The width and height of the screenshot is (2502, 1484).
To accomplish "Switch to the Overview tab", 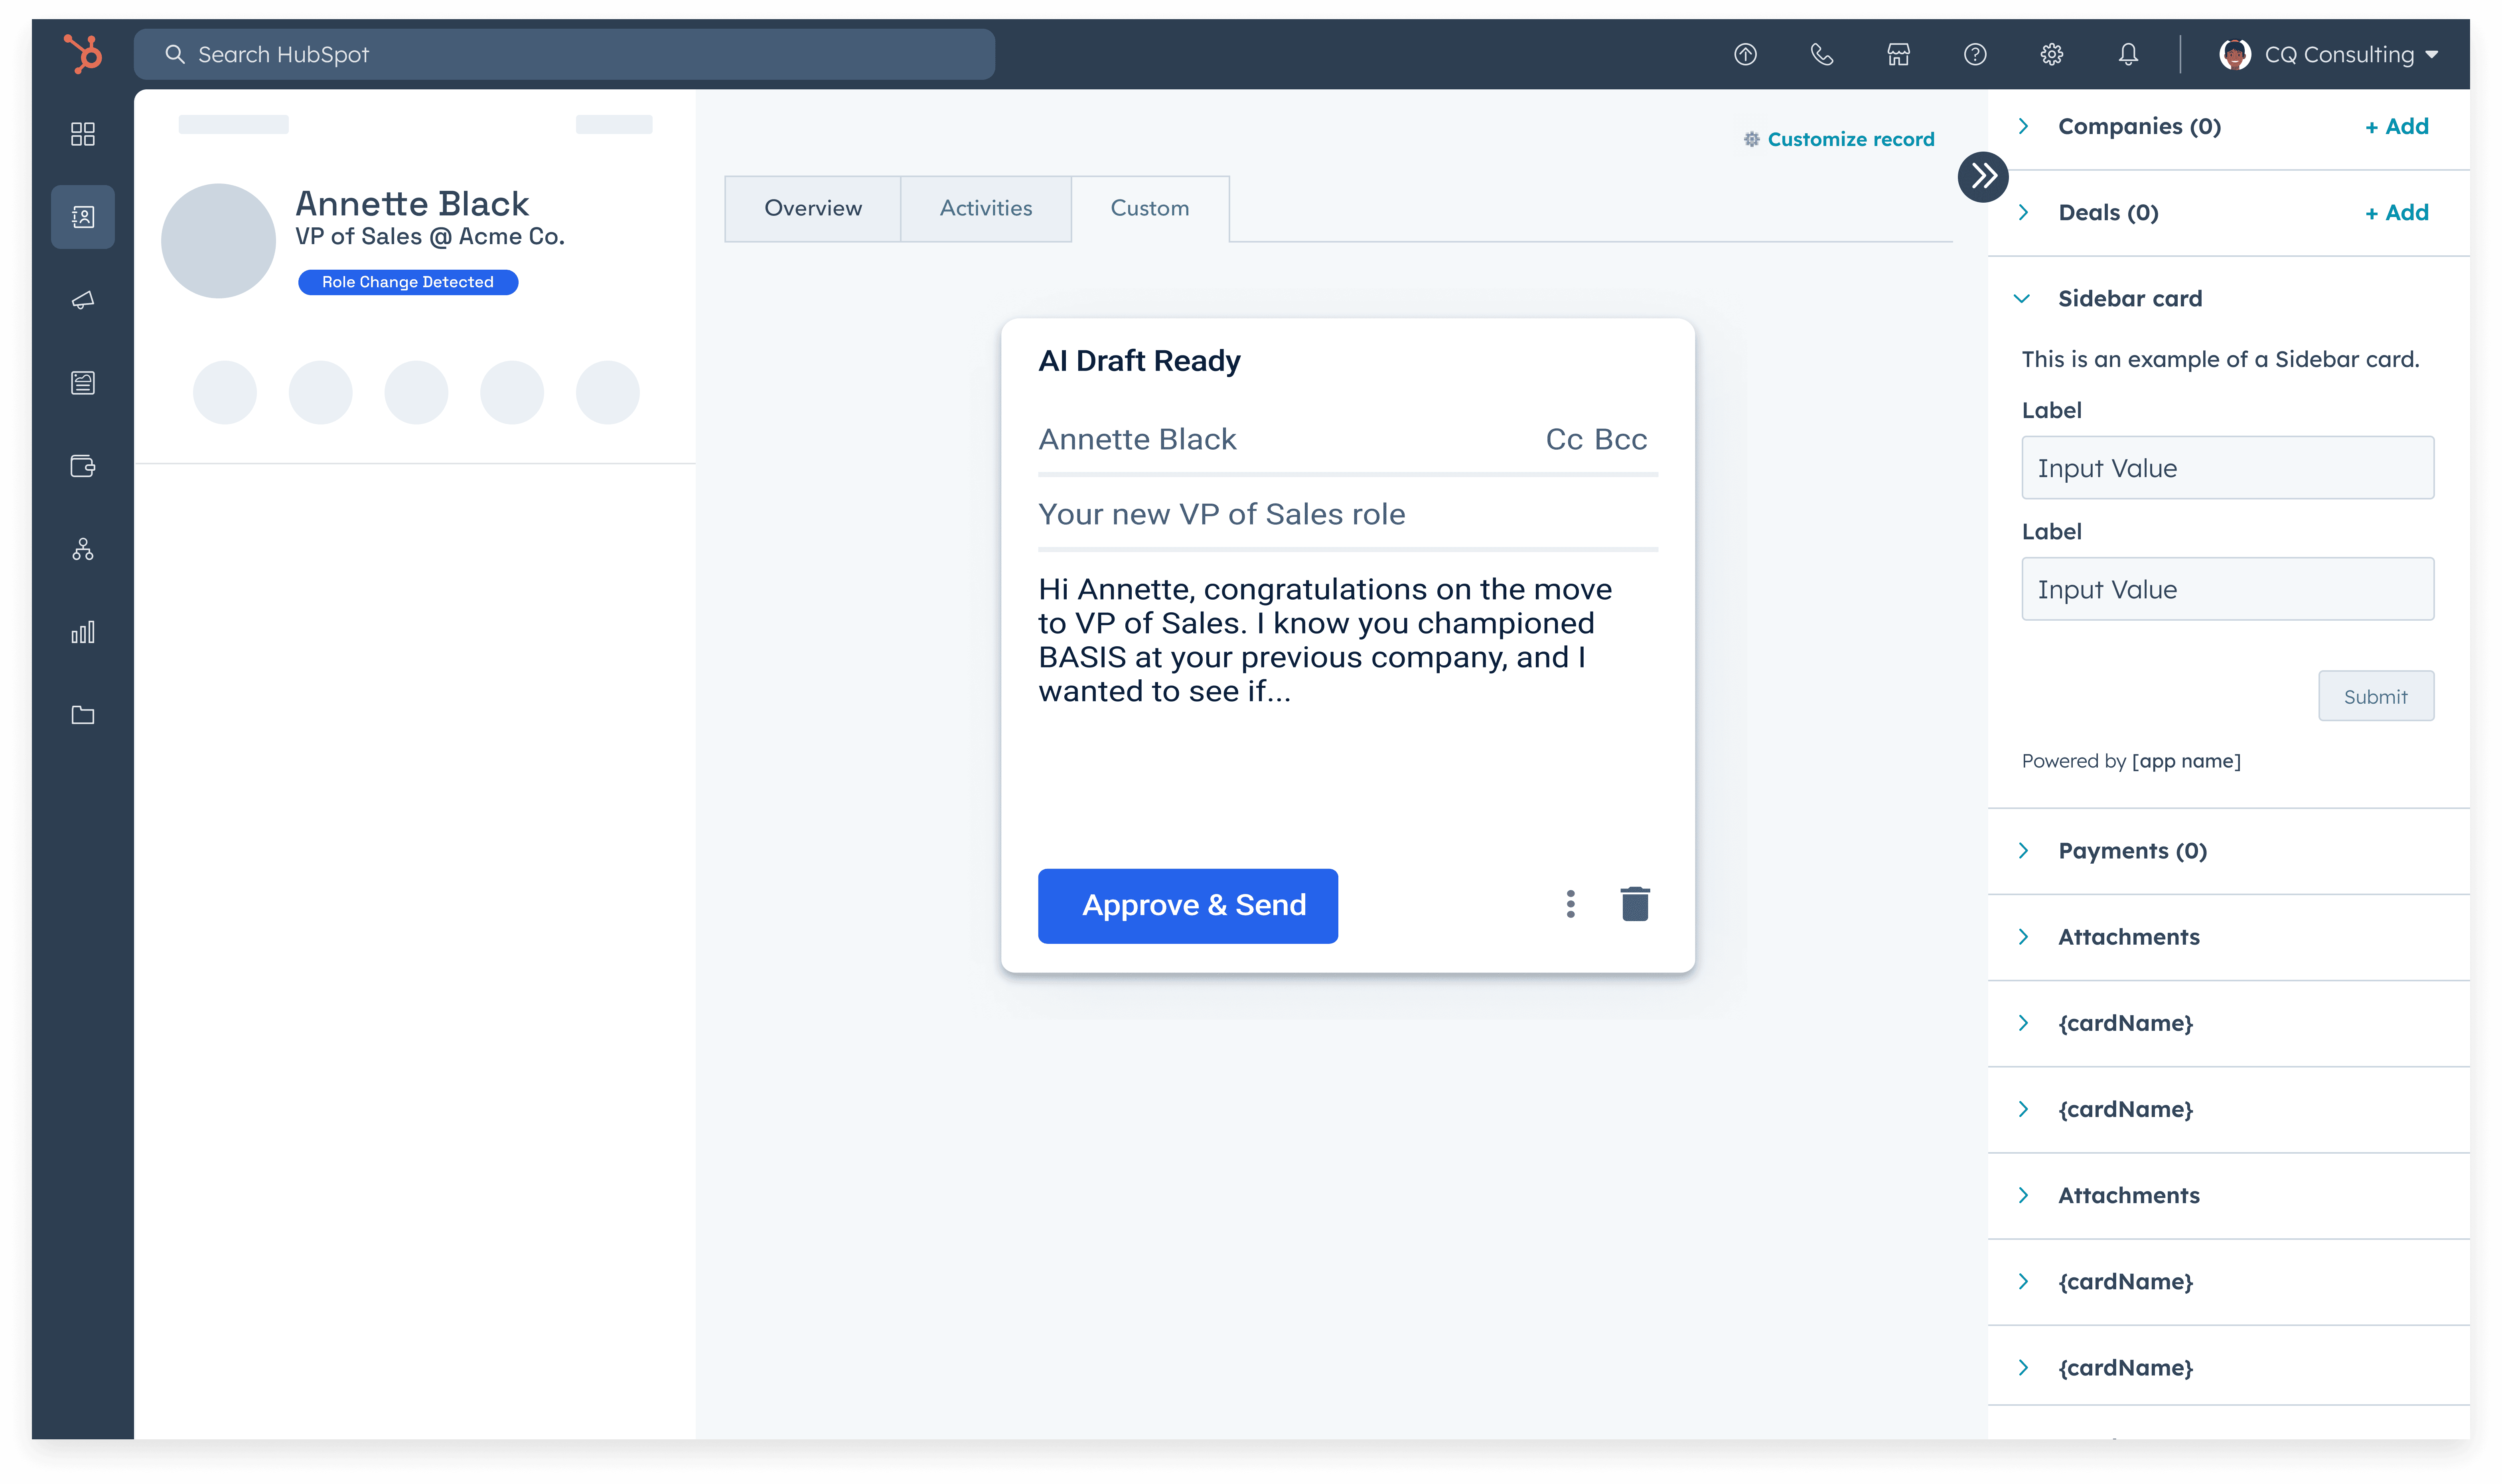I will tap(812, 208).
